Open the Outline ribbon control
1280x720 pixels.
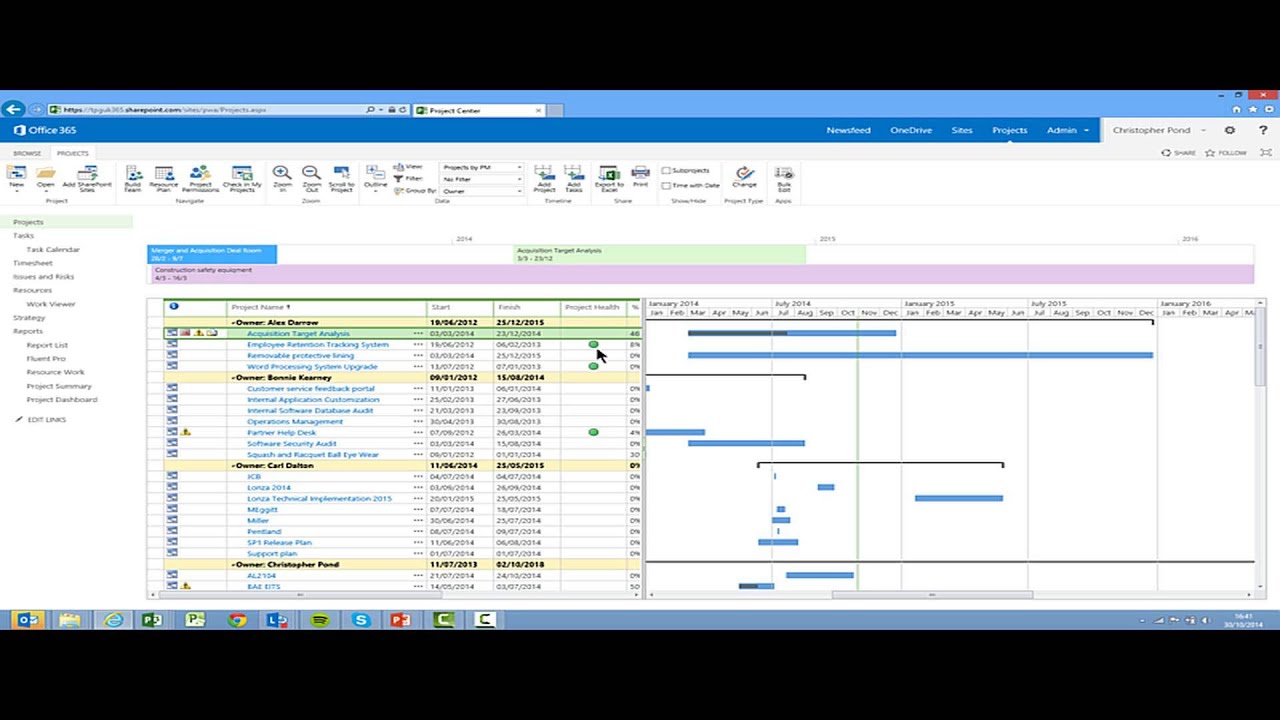[375, 178]
